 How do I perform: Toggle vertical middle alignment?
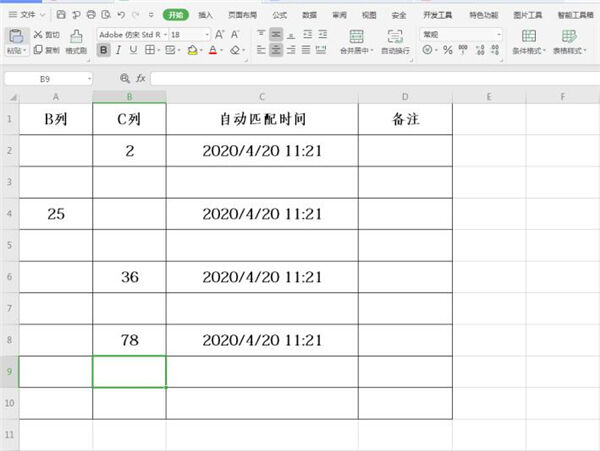coord(276,34)
